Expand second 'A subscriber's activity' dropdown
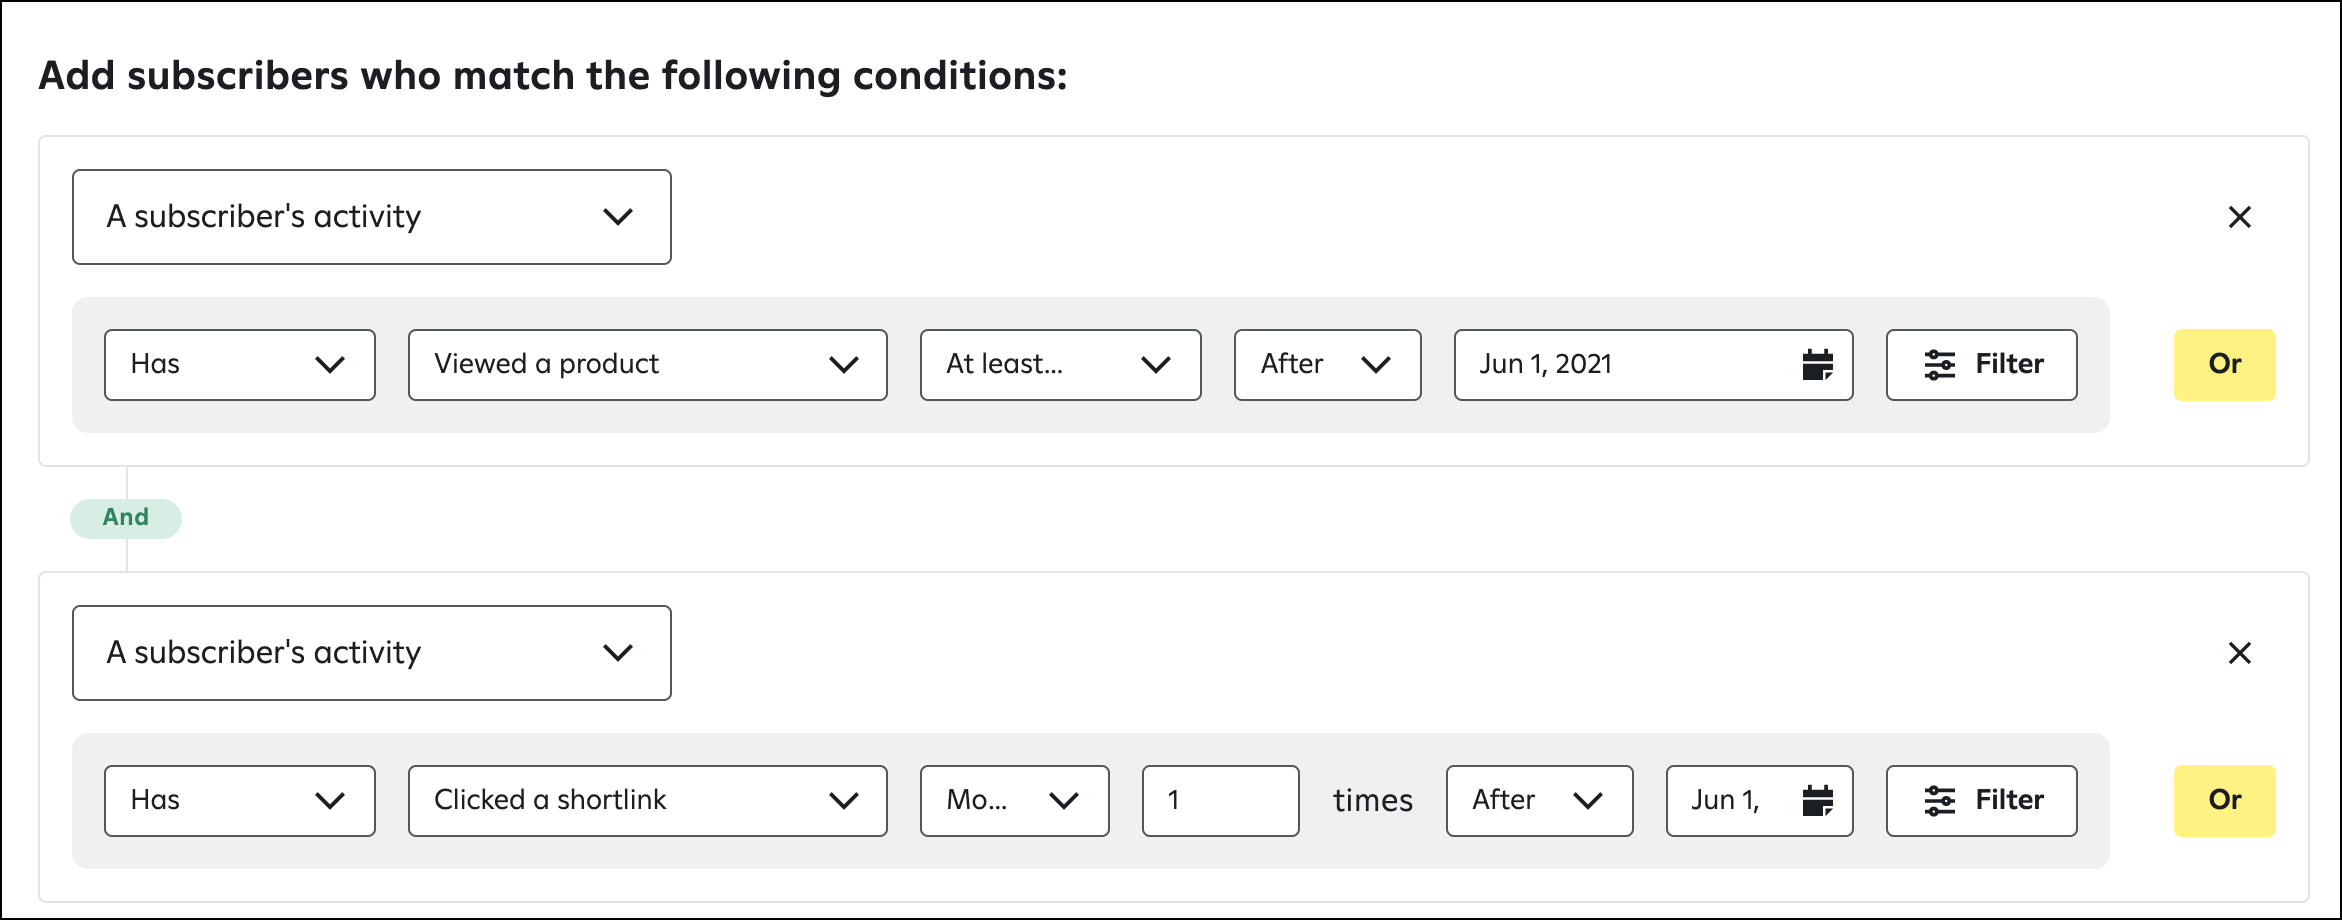The width and height of the screenshot is (2342, 920). pos(372,653)
